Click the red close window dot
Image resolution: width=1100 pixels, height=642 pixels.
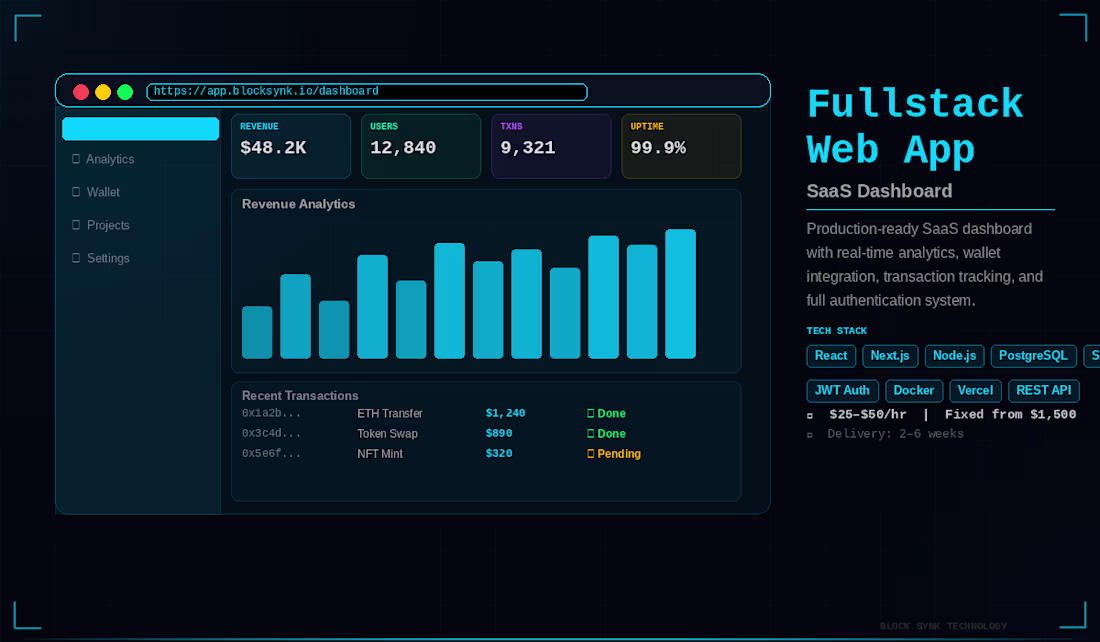pos(81,92)
